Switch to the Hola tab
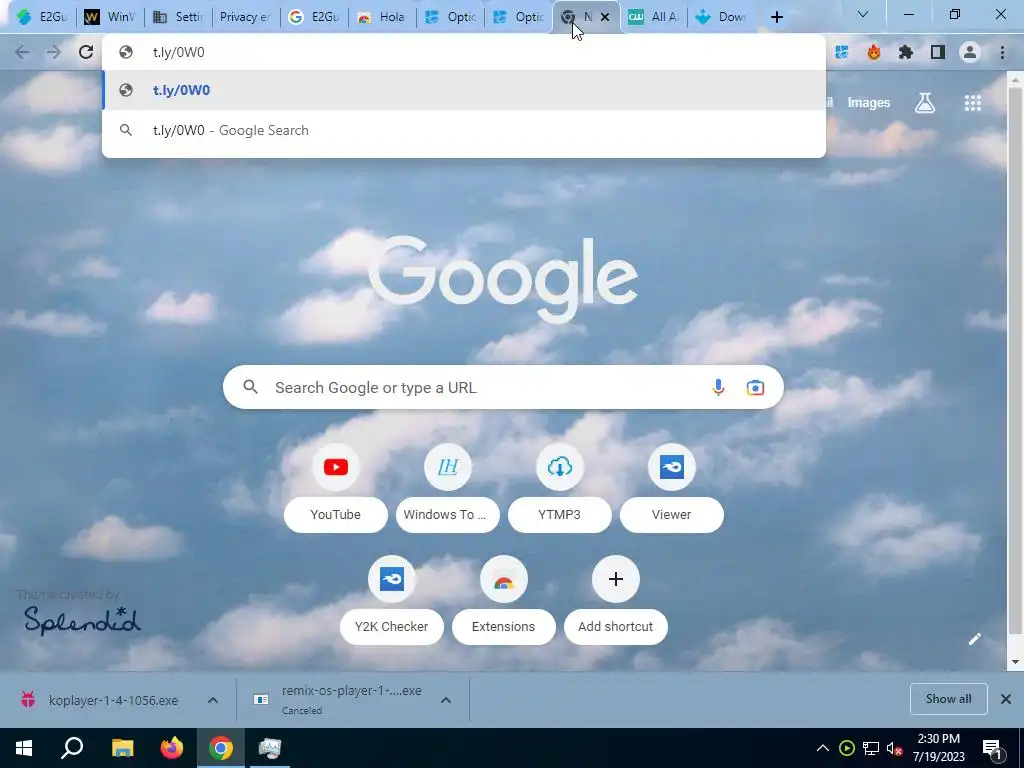 tap(381, 17)
